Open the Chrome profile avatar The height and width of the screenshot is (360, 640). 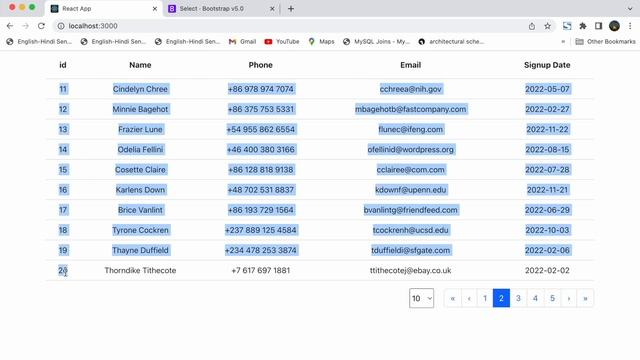pyautogui.click(x=614, y=26)
